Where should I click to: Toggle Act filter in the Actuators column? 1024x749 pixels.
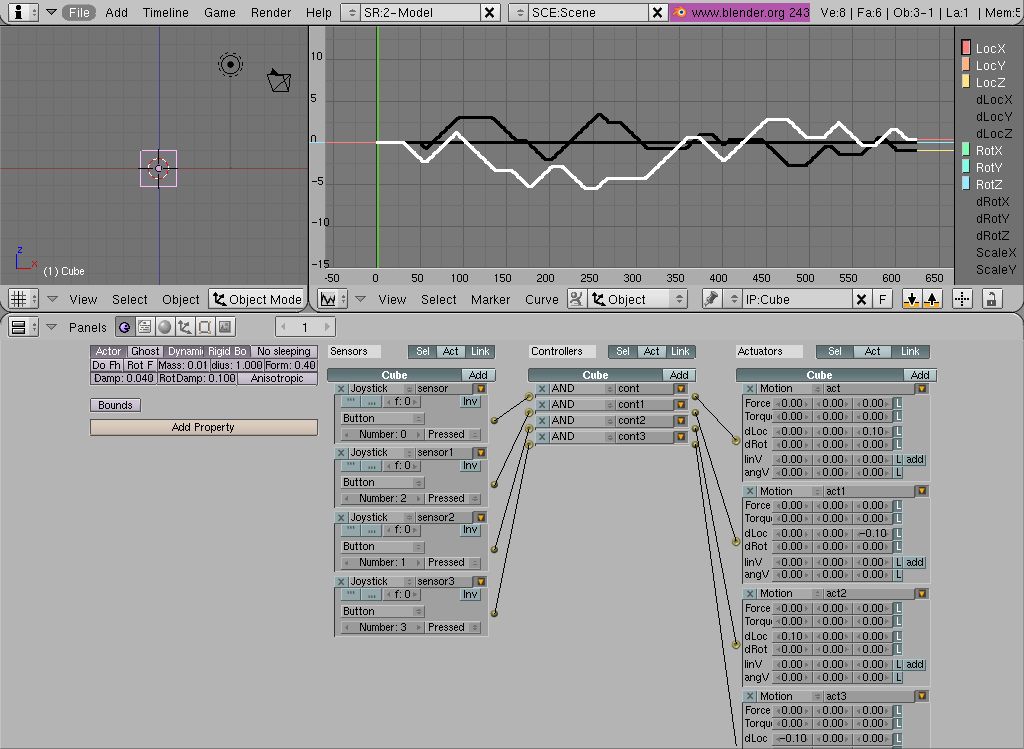[872, 351]
